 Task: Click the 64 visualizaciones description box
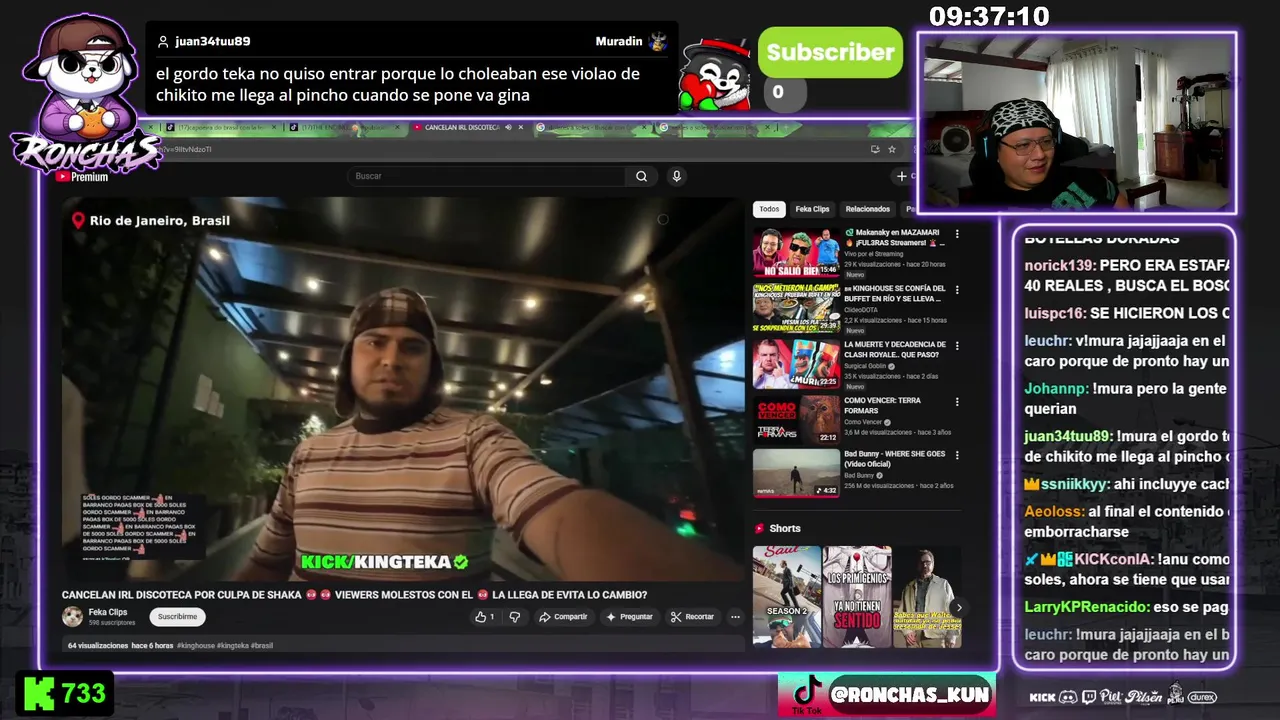pos(403,646)
